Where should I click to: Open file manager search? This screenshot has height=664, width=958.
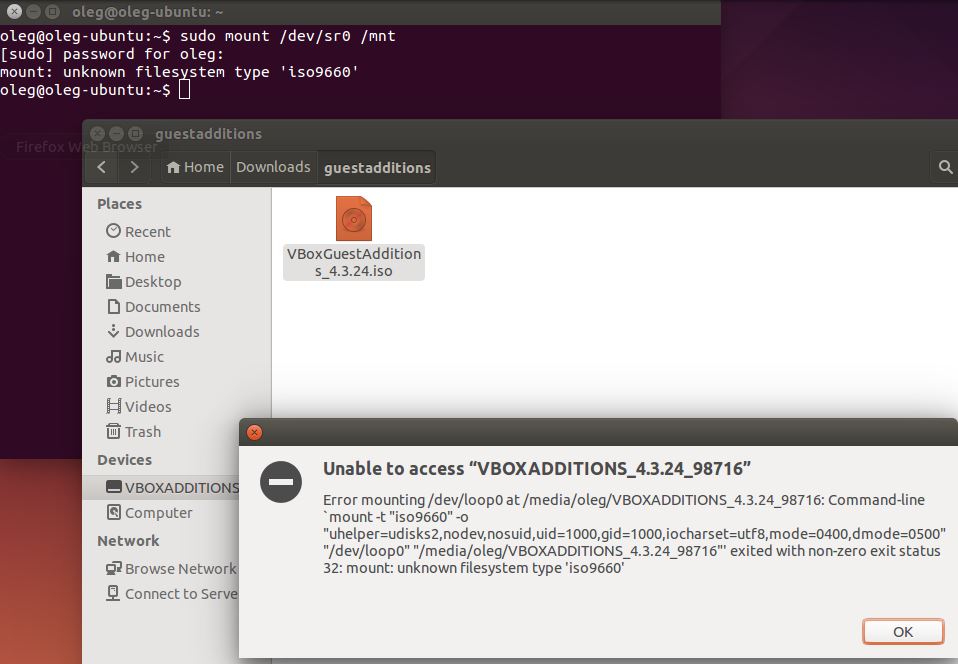click(945, 167)
